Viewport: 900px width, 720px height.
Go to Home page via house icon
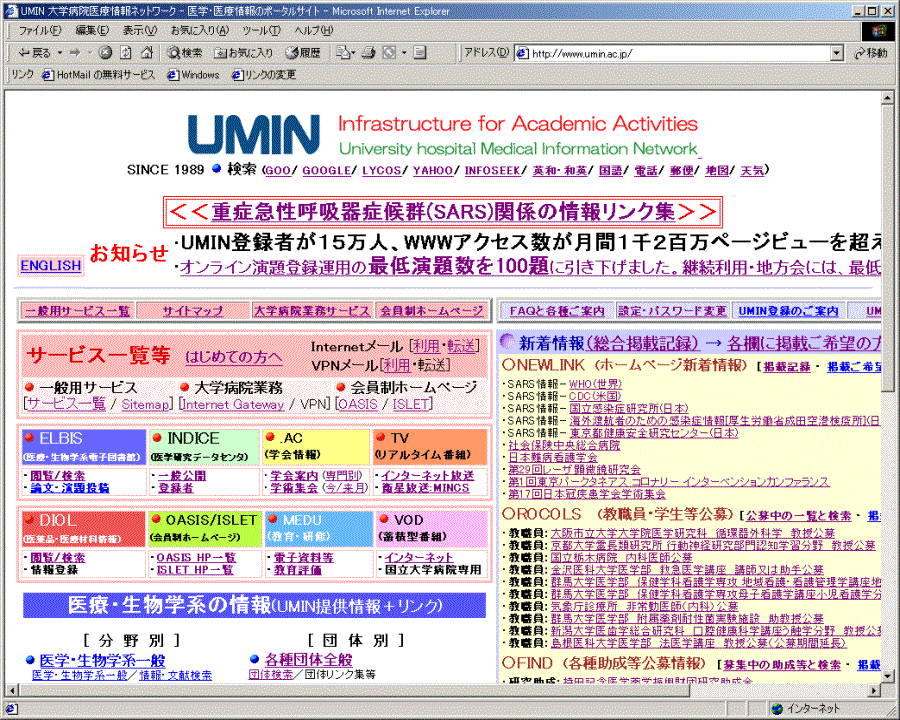144,53
